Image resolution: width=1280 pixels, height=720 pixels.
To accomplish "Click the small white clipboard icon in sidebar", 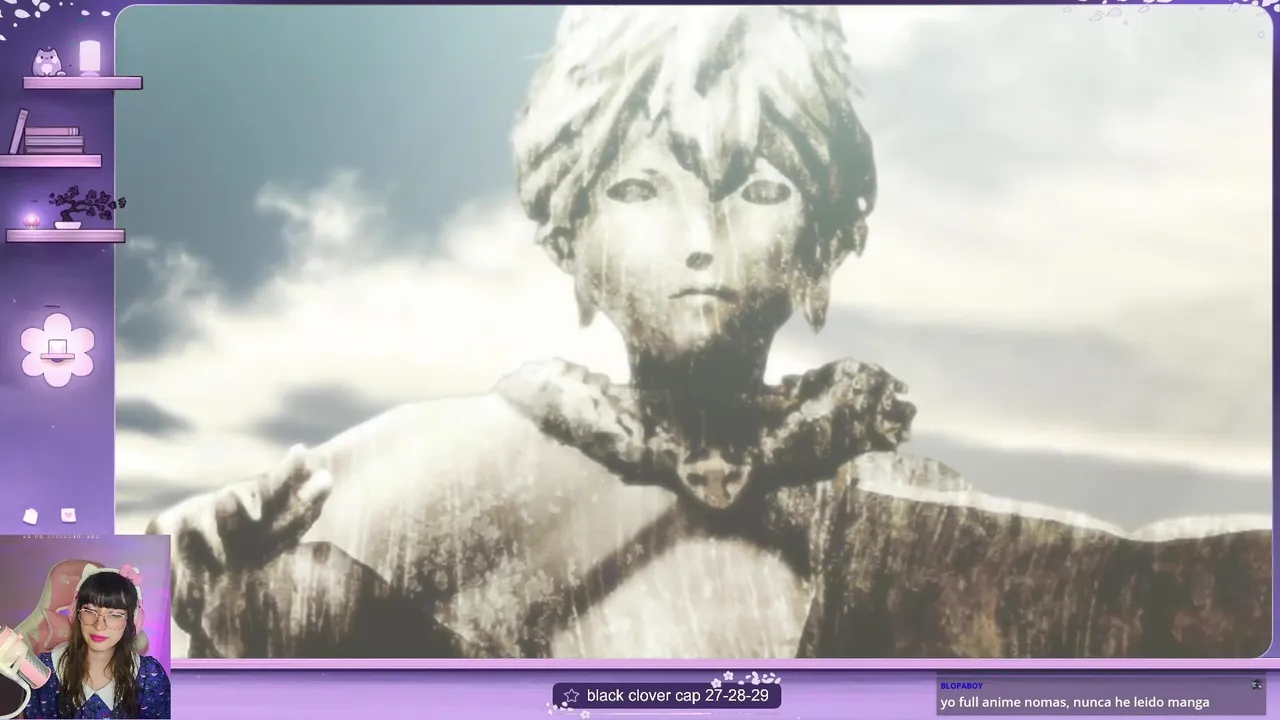I will [31, 515].
